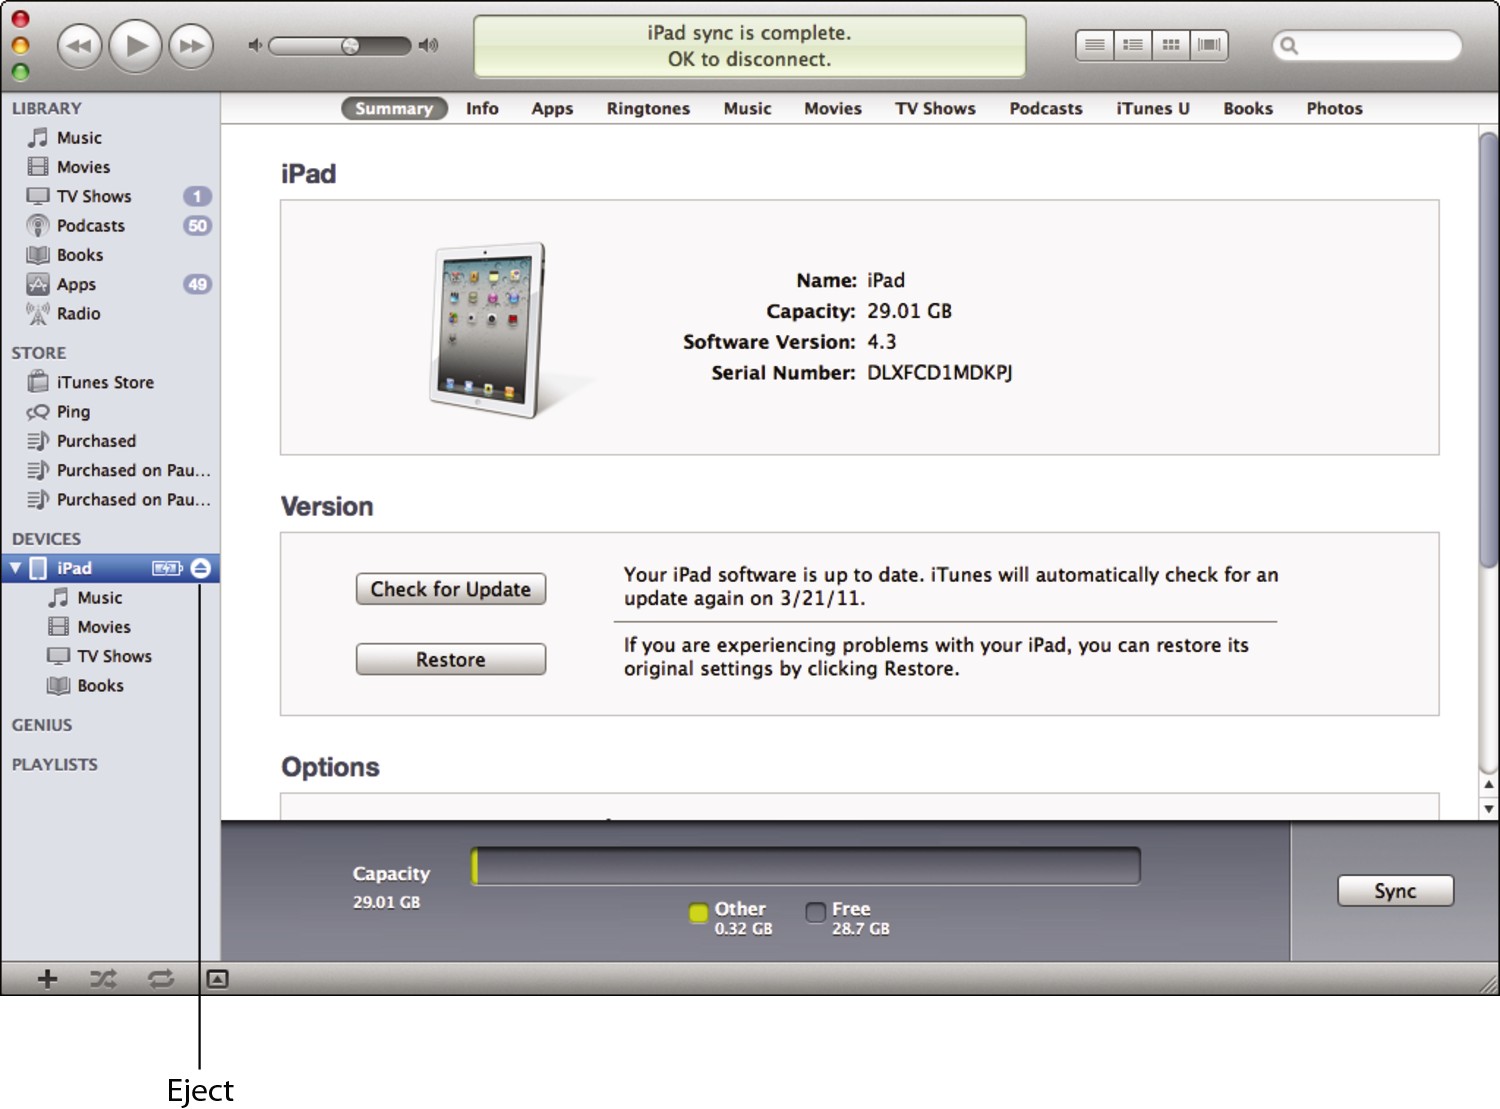Click the Sync button
The image size is (1500, 1109).
click(x=1395, y=891)
